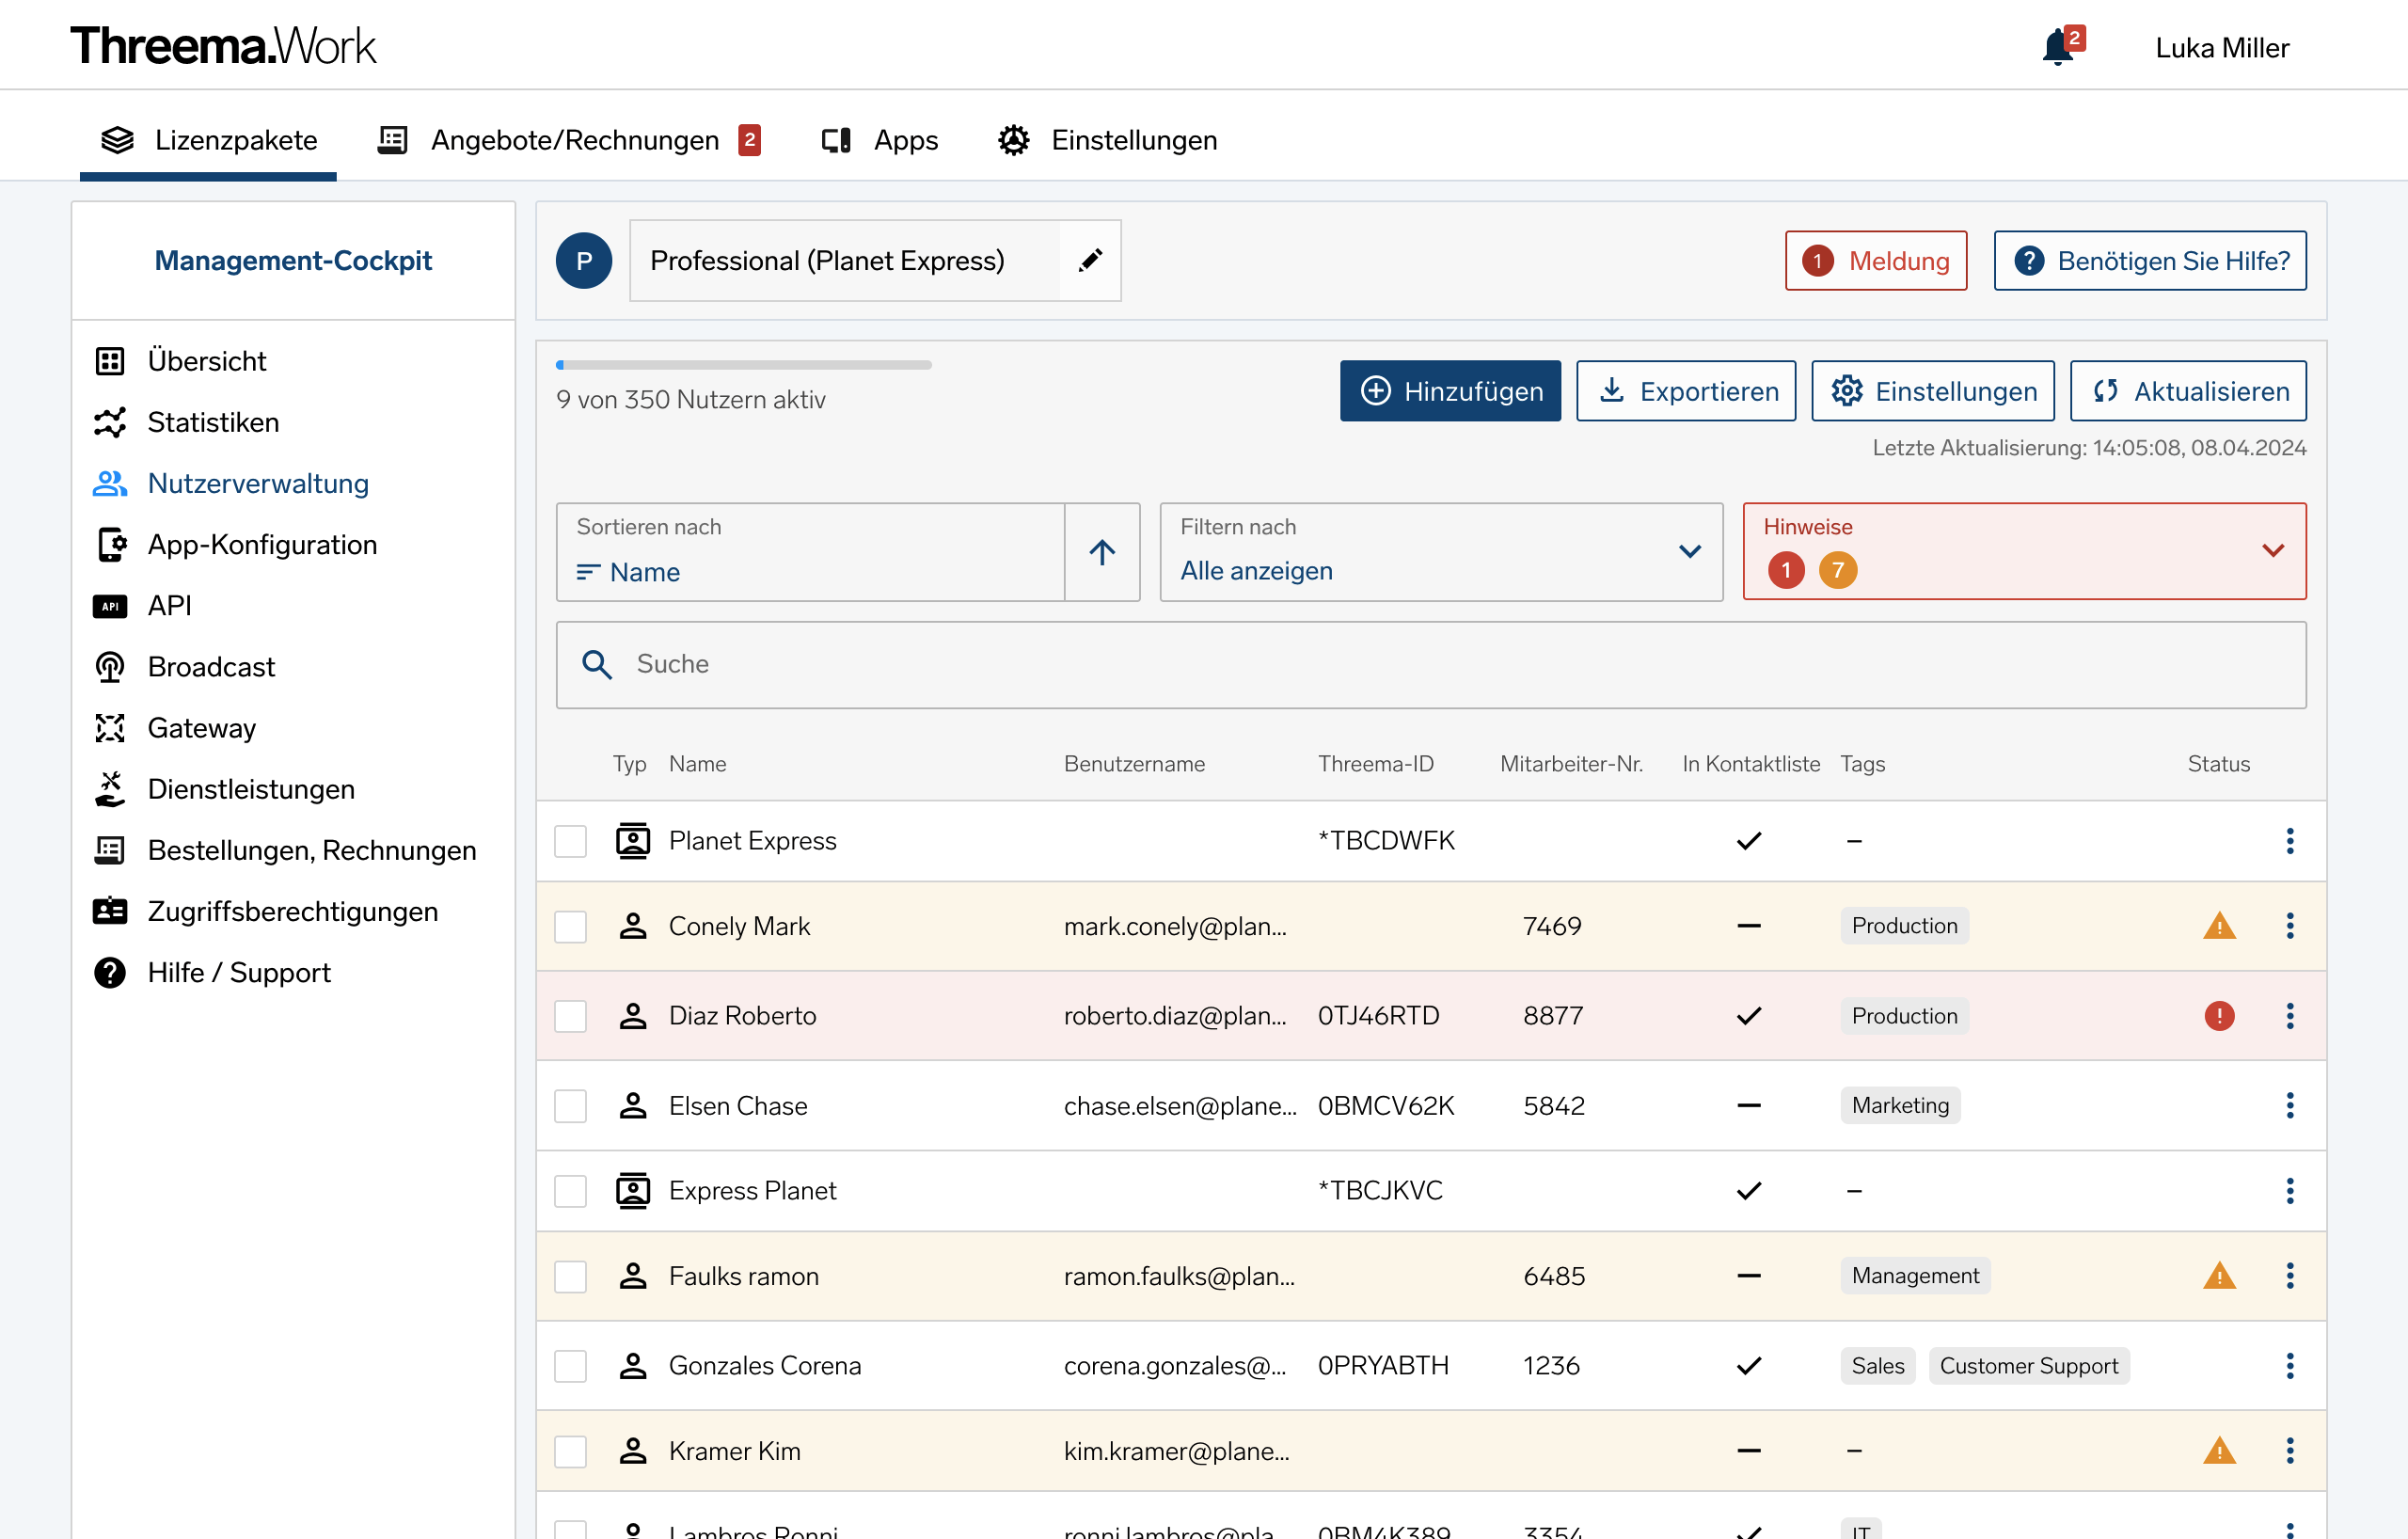Viewport: 2408px width, 1539px height.
Task: Open the red error icon for Diaz Roberto
Action: (2219, 1016)
